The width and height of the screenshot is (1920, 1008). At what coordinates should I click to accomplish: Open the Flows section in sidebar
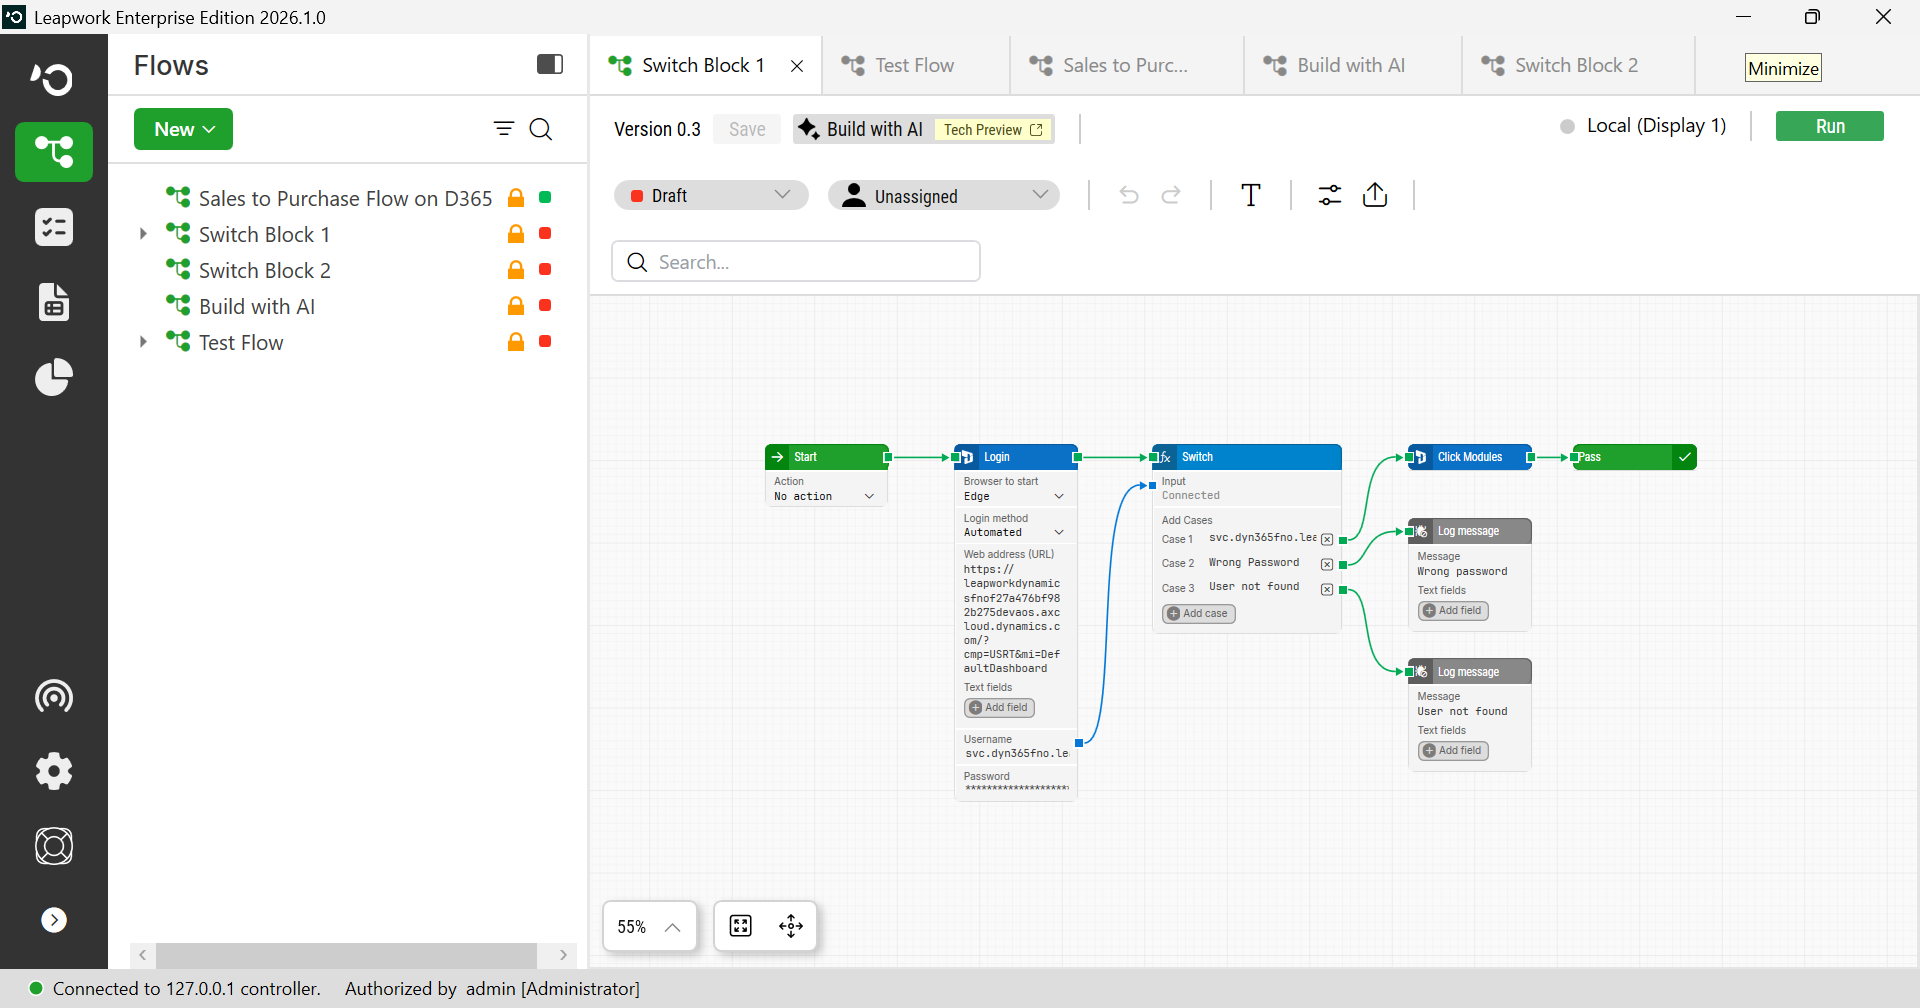click(54, 152)
